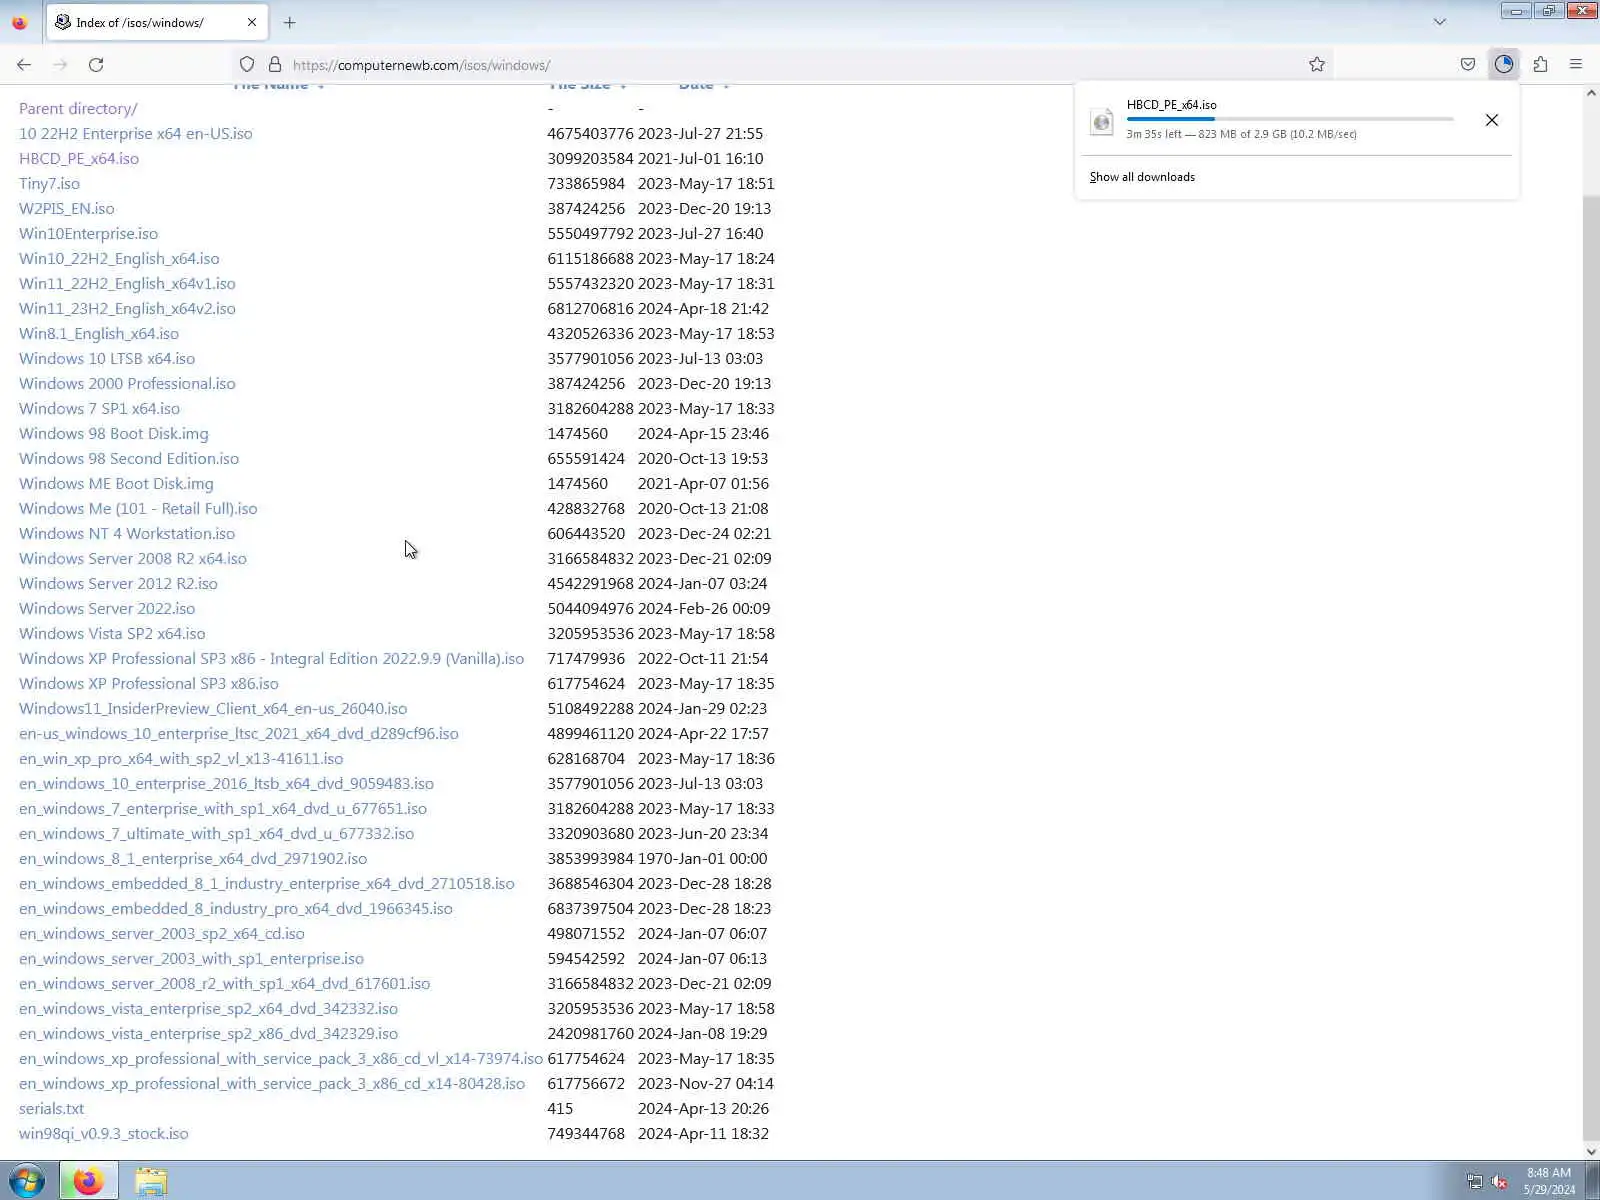Download Windows Server 2012 R2.iso
Screen dimensions: 1600x1200
(x=118, y=583)
